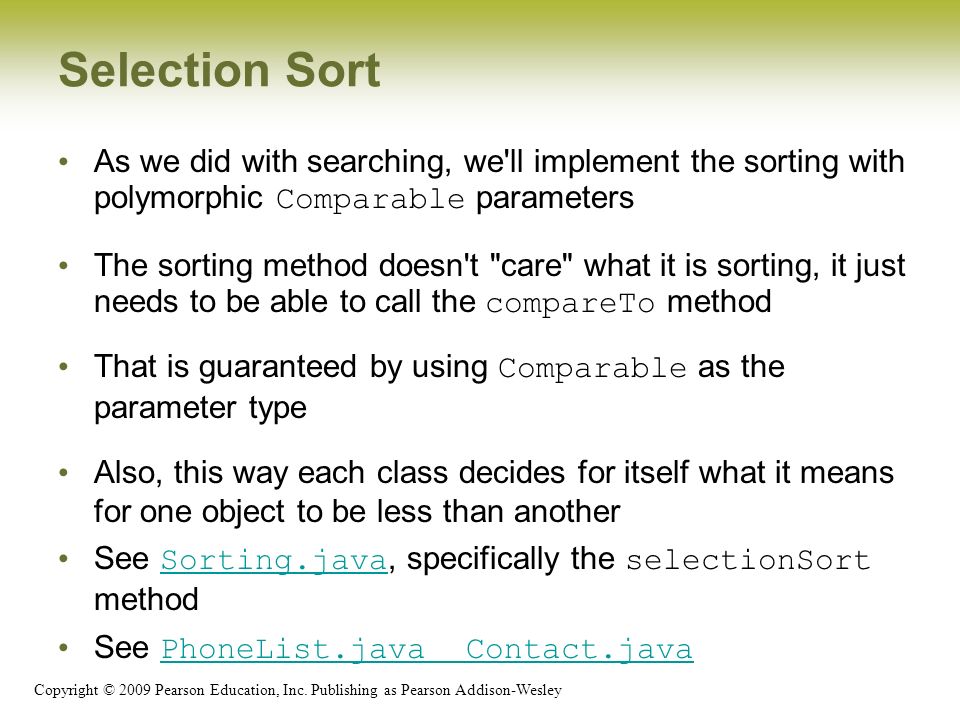Click the Comparable word in third bullet

[x=592, y=368]
